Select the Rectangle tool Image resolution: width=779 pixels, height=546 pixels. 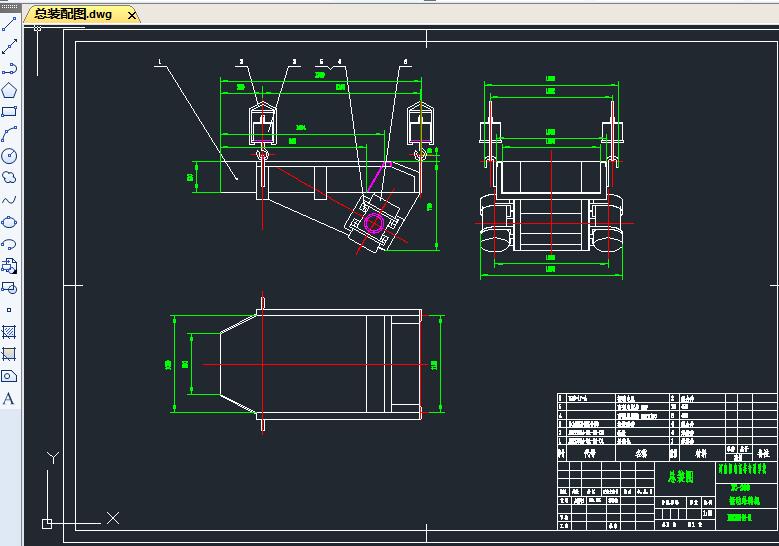[x=9, y=112]
